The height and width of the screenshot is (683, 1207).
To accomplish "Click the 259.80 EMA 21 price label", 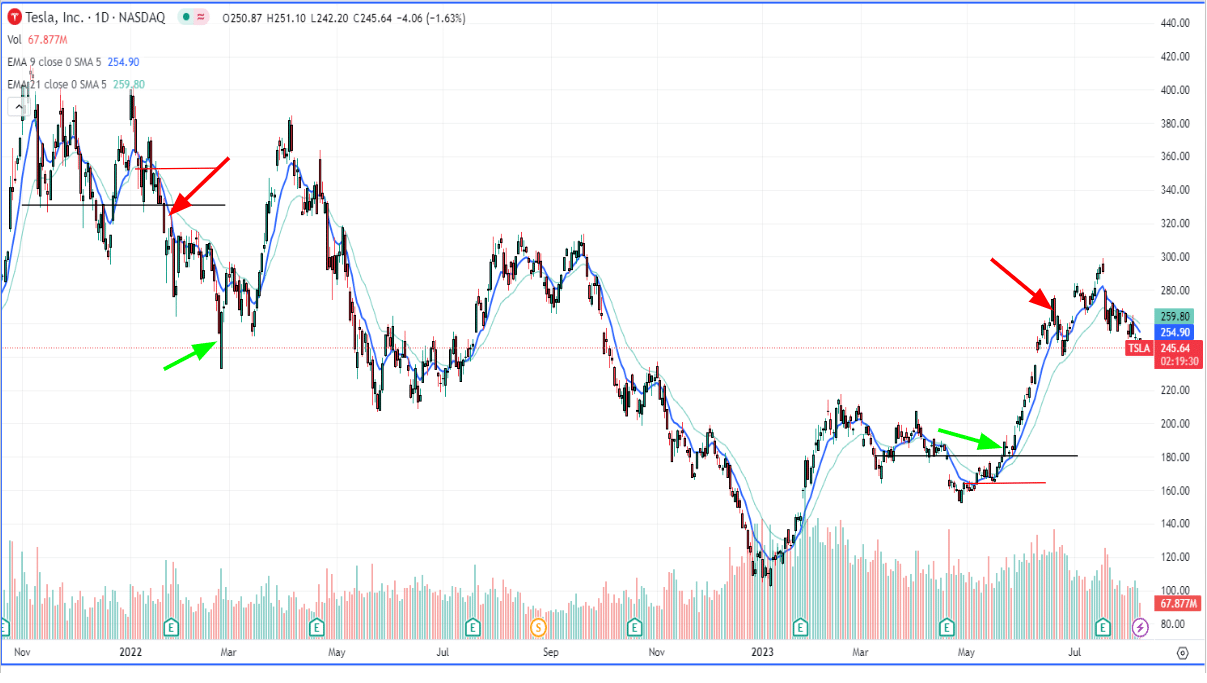I will pyautogui.click(x=1172, y=315).
